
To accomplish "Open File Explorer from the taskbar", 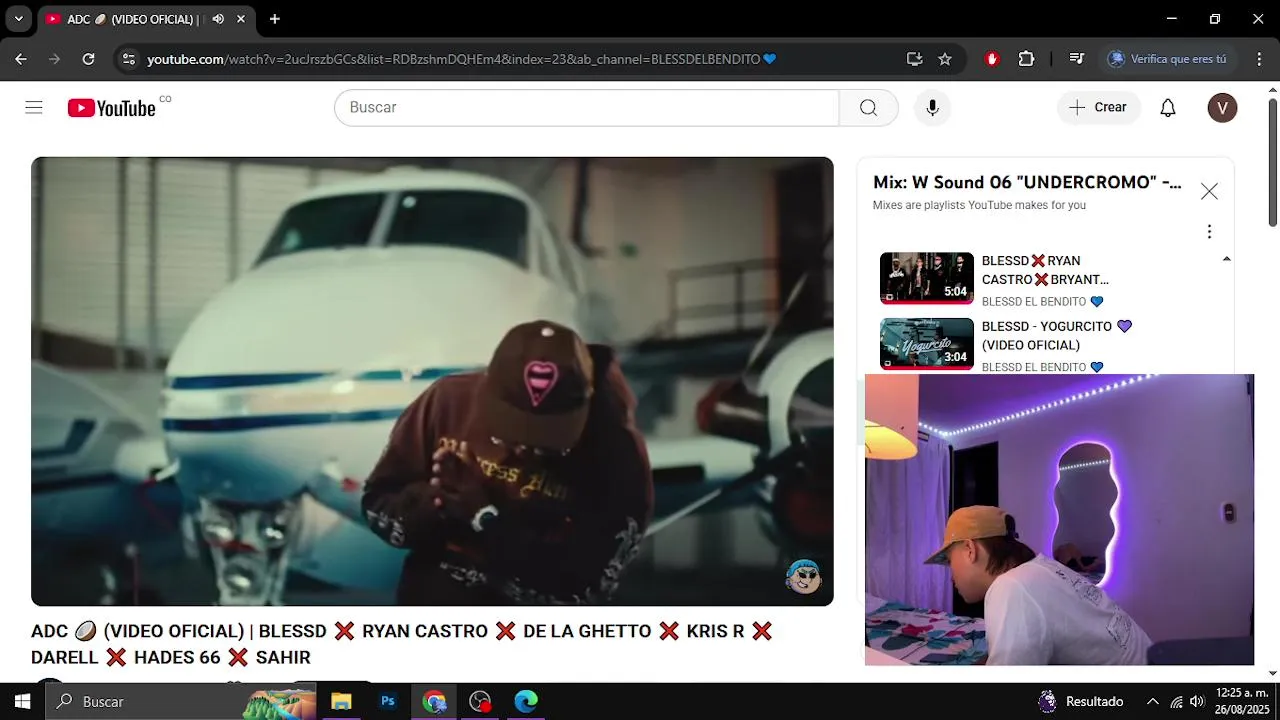I will click(341, 702).
